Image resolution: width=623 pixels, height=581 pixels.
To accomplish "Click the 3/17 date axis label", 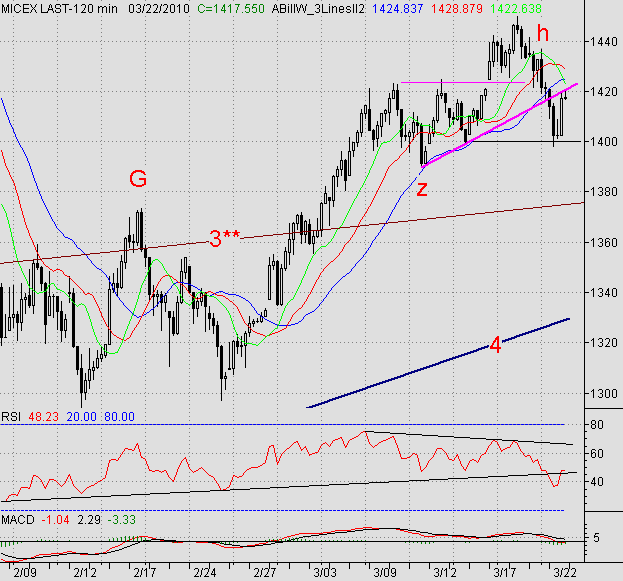I will pos(505,573).
